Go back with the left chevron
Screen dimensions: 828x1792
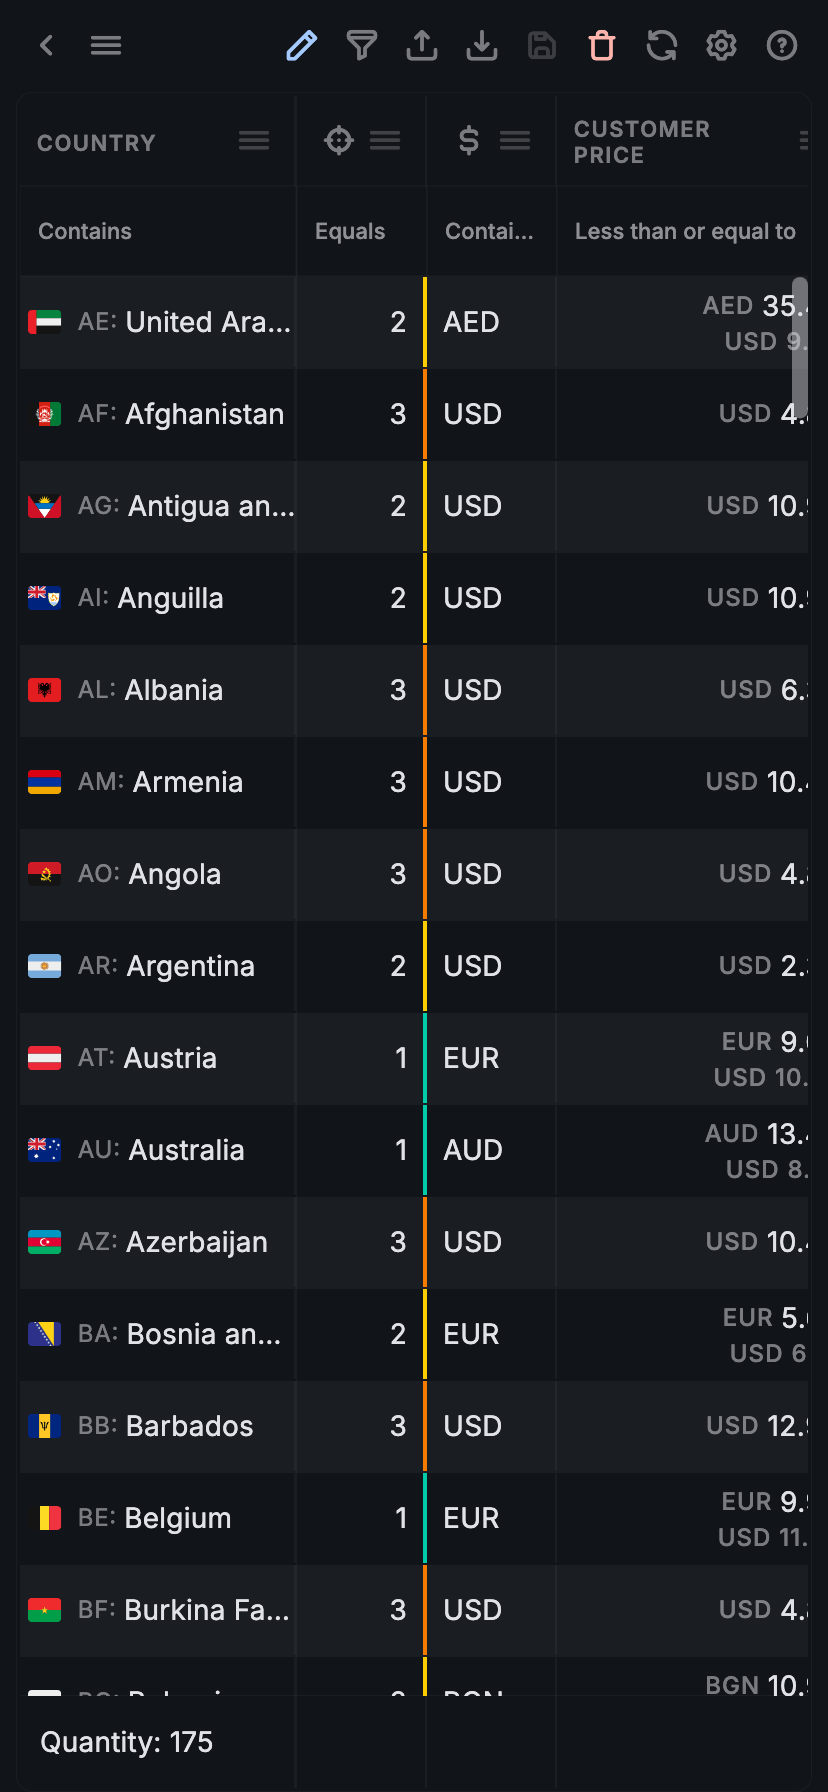tap(46, 46)
